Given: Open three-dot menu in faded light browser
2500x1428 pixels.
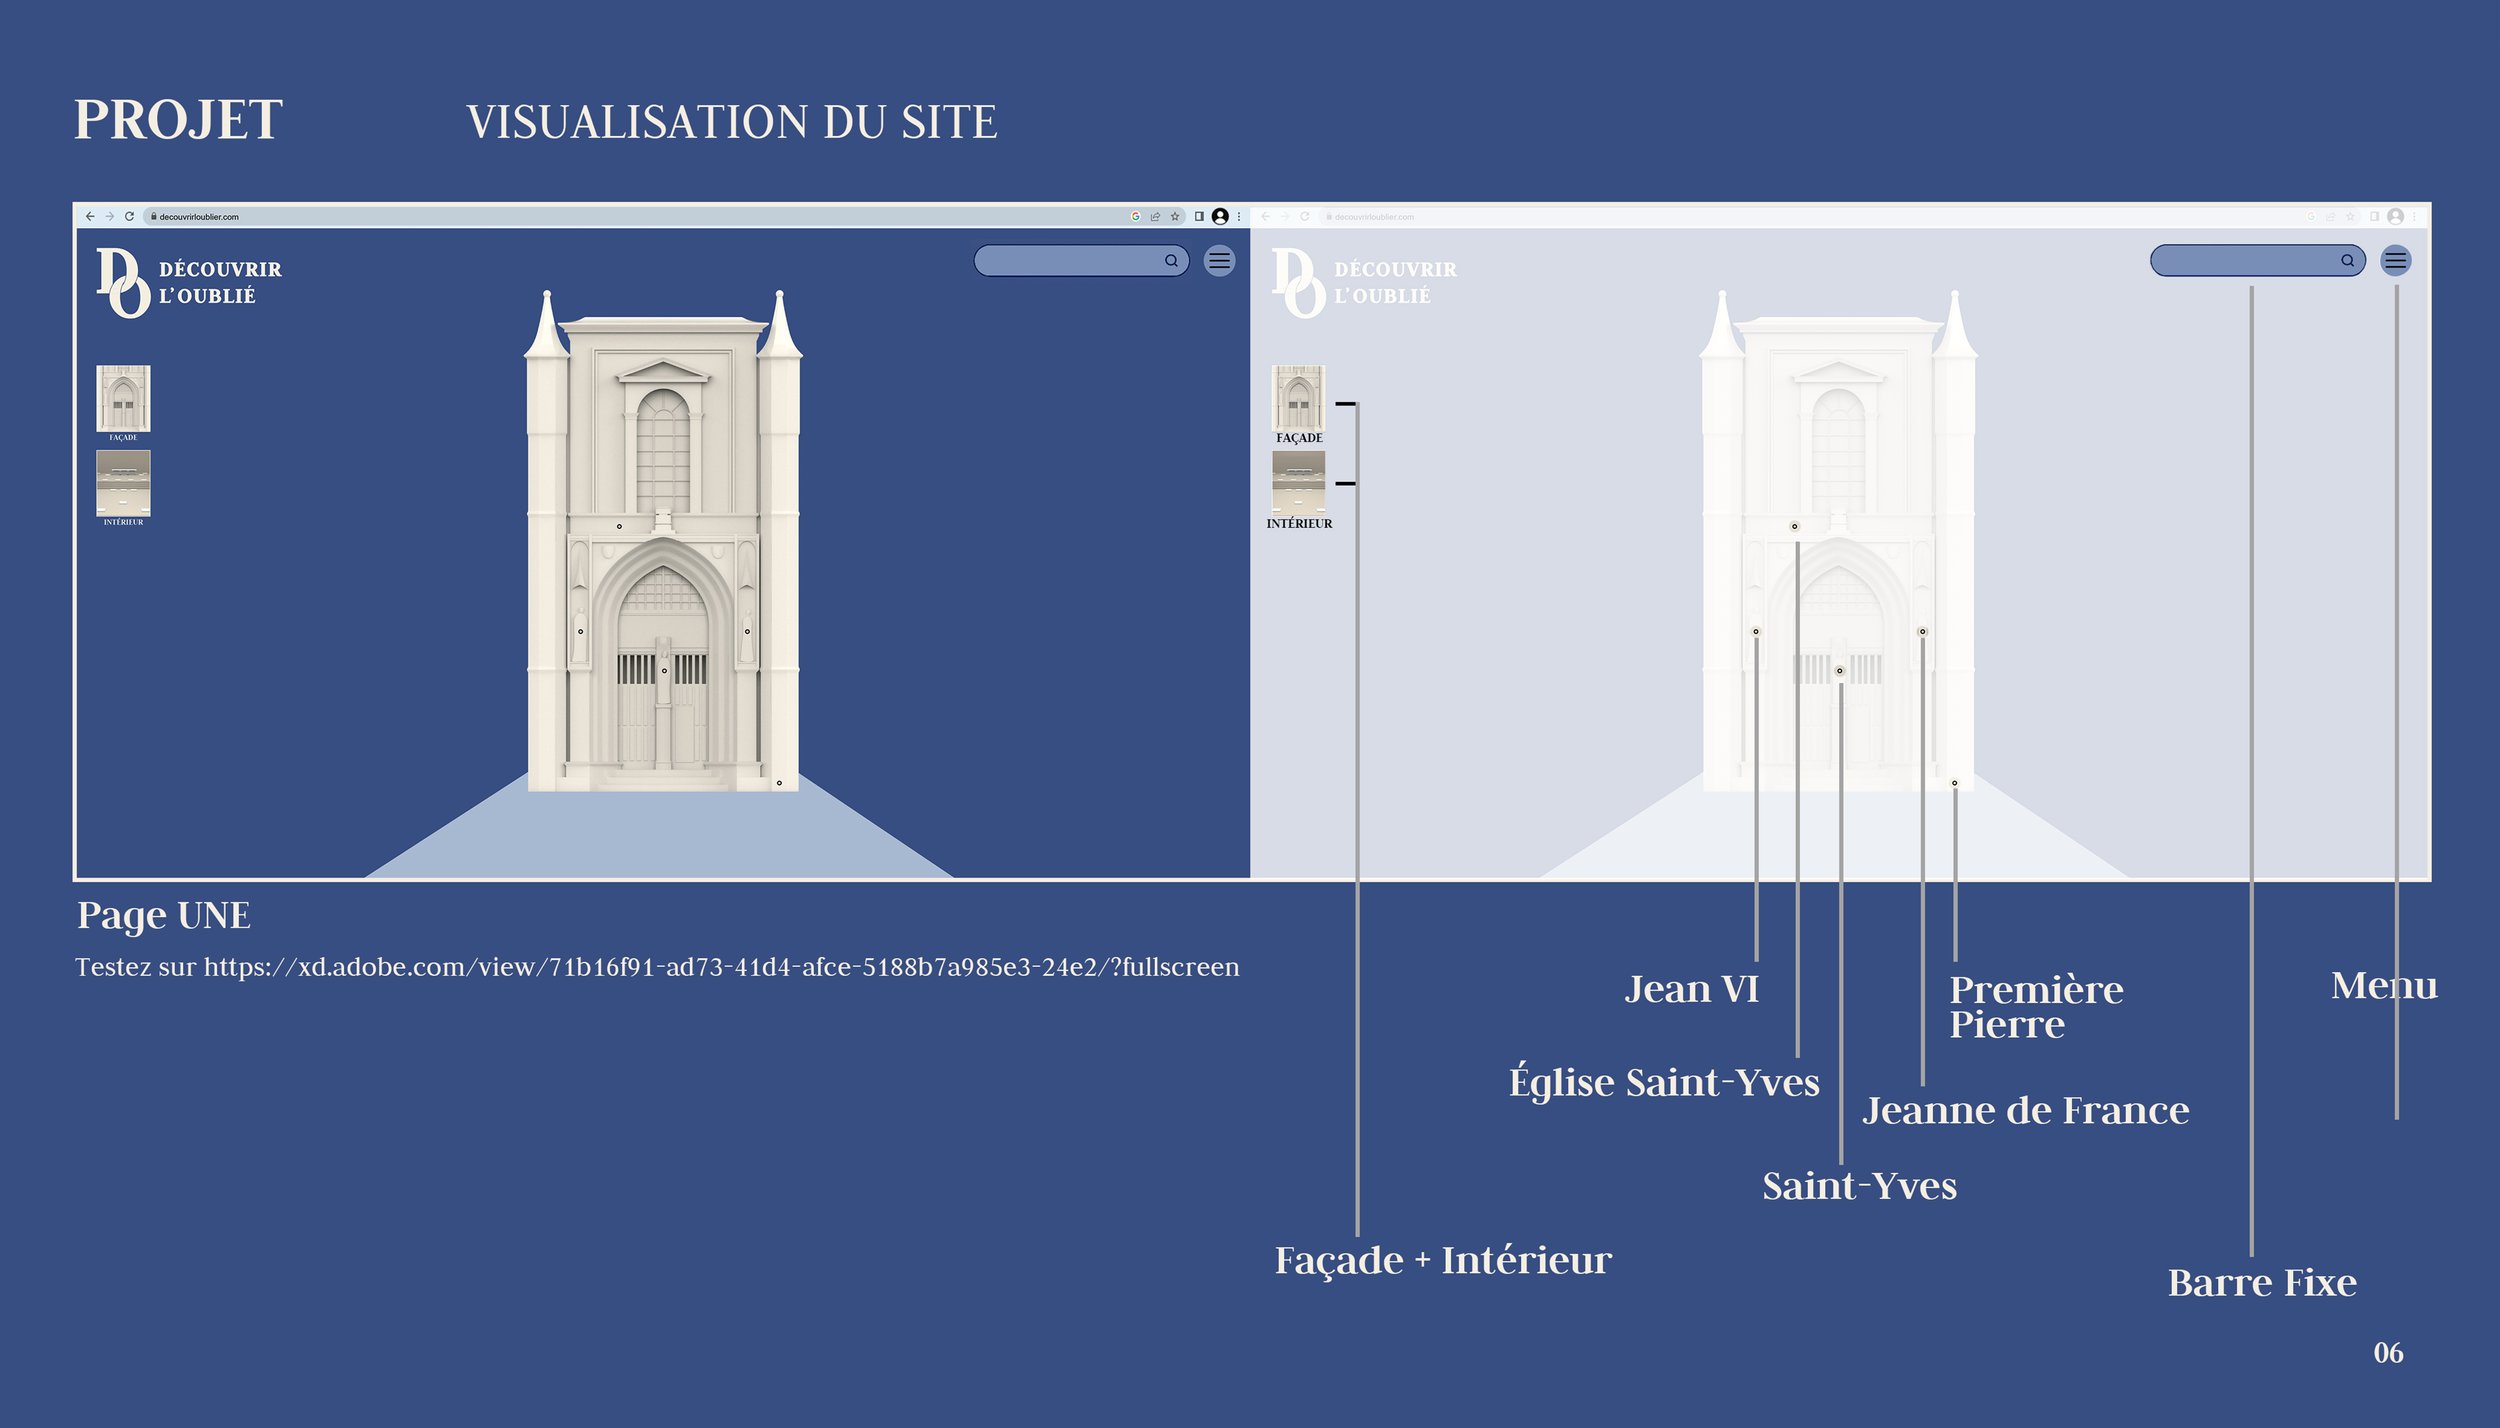Looking at the screenshot, I should pos(2414,216).
